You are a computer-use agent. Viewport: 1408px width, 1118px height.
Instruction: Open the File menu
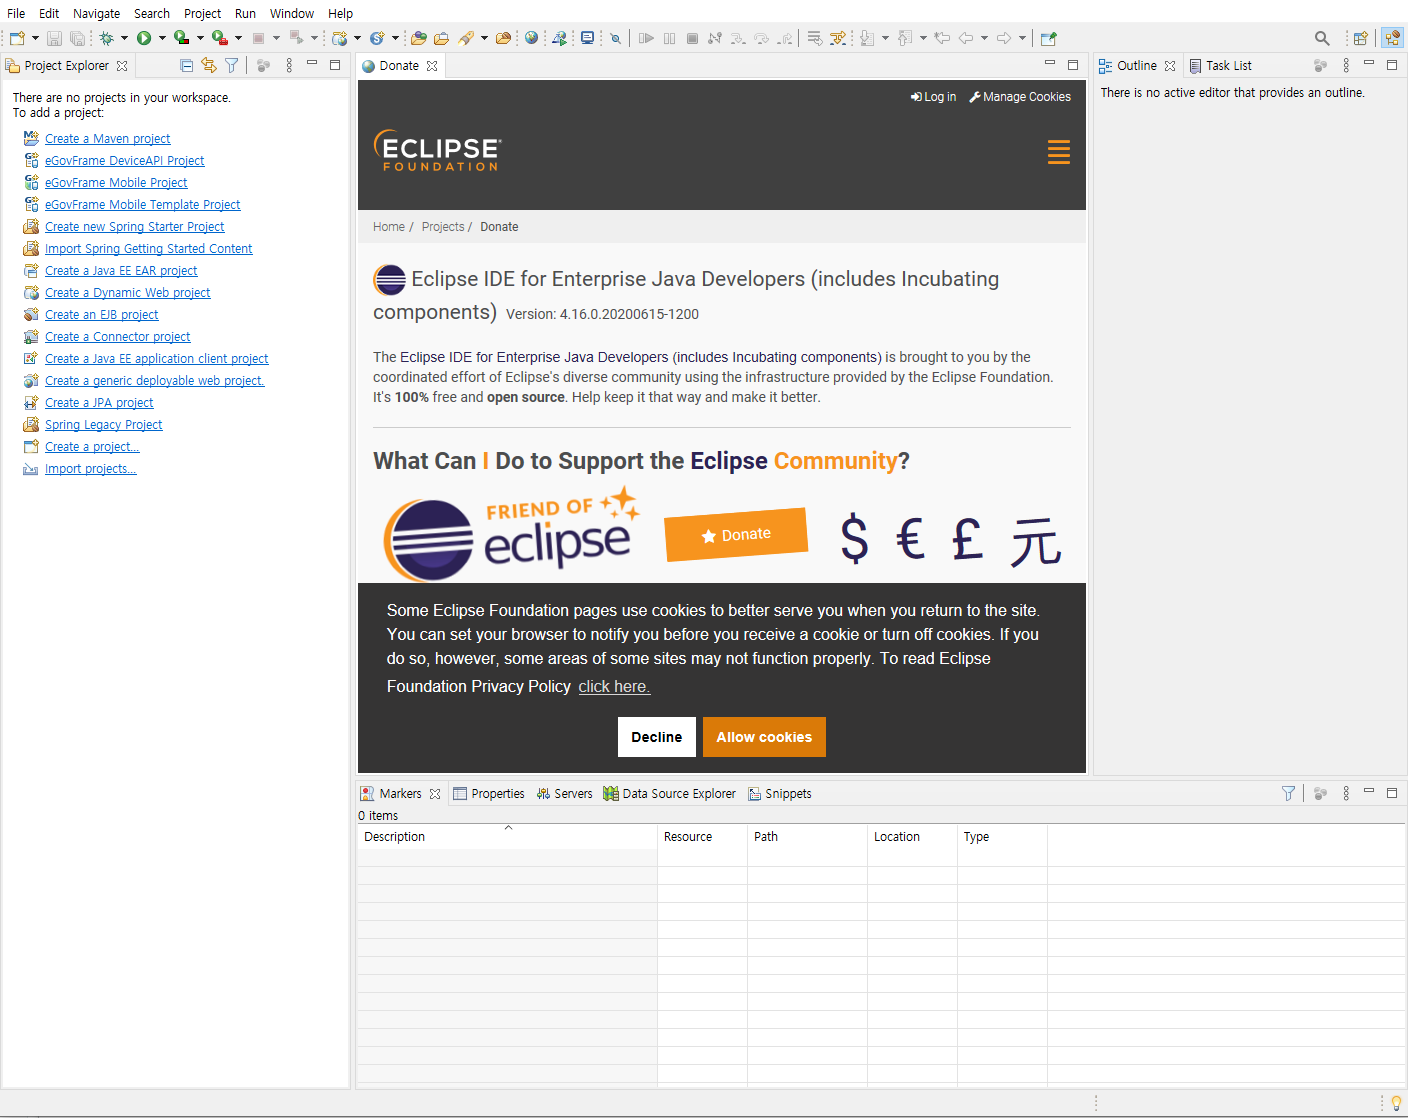tap(16, 13)
